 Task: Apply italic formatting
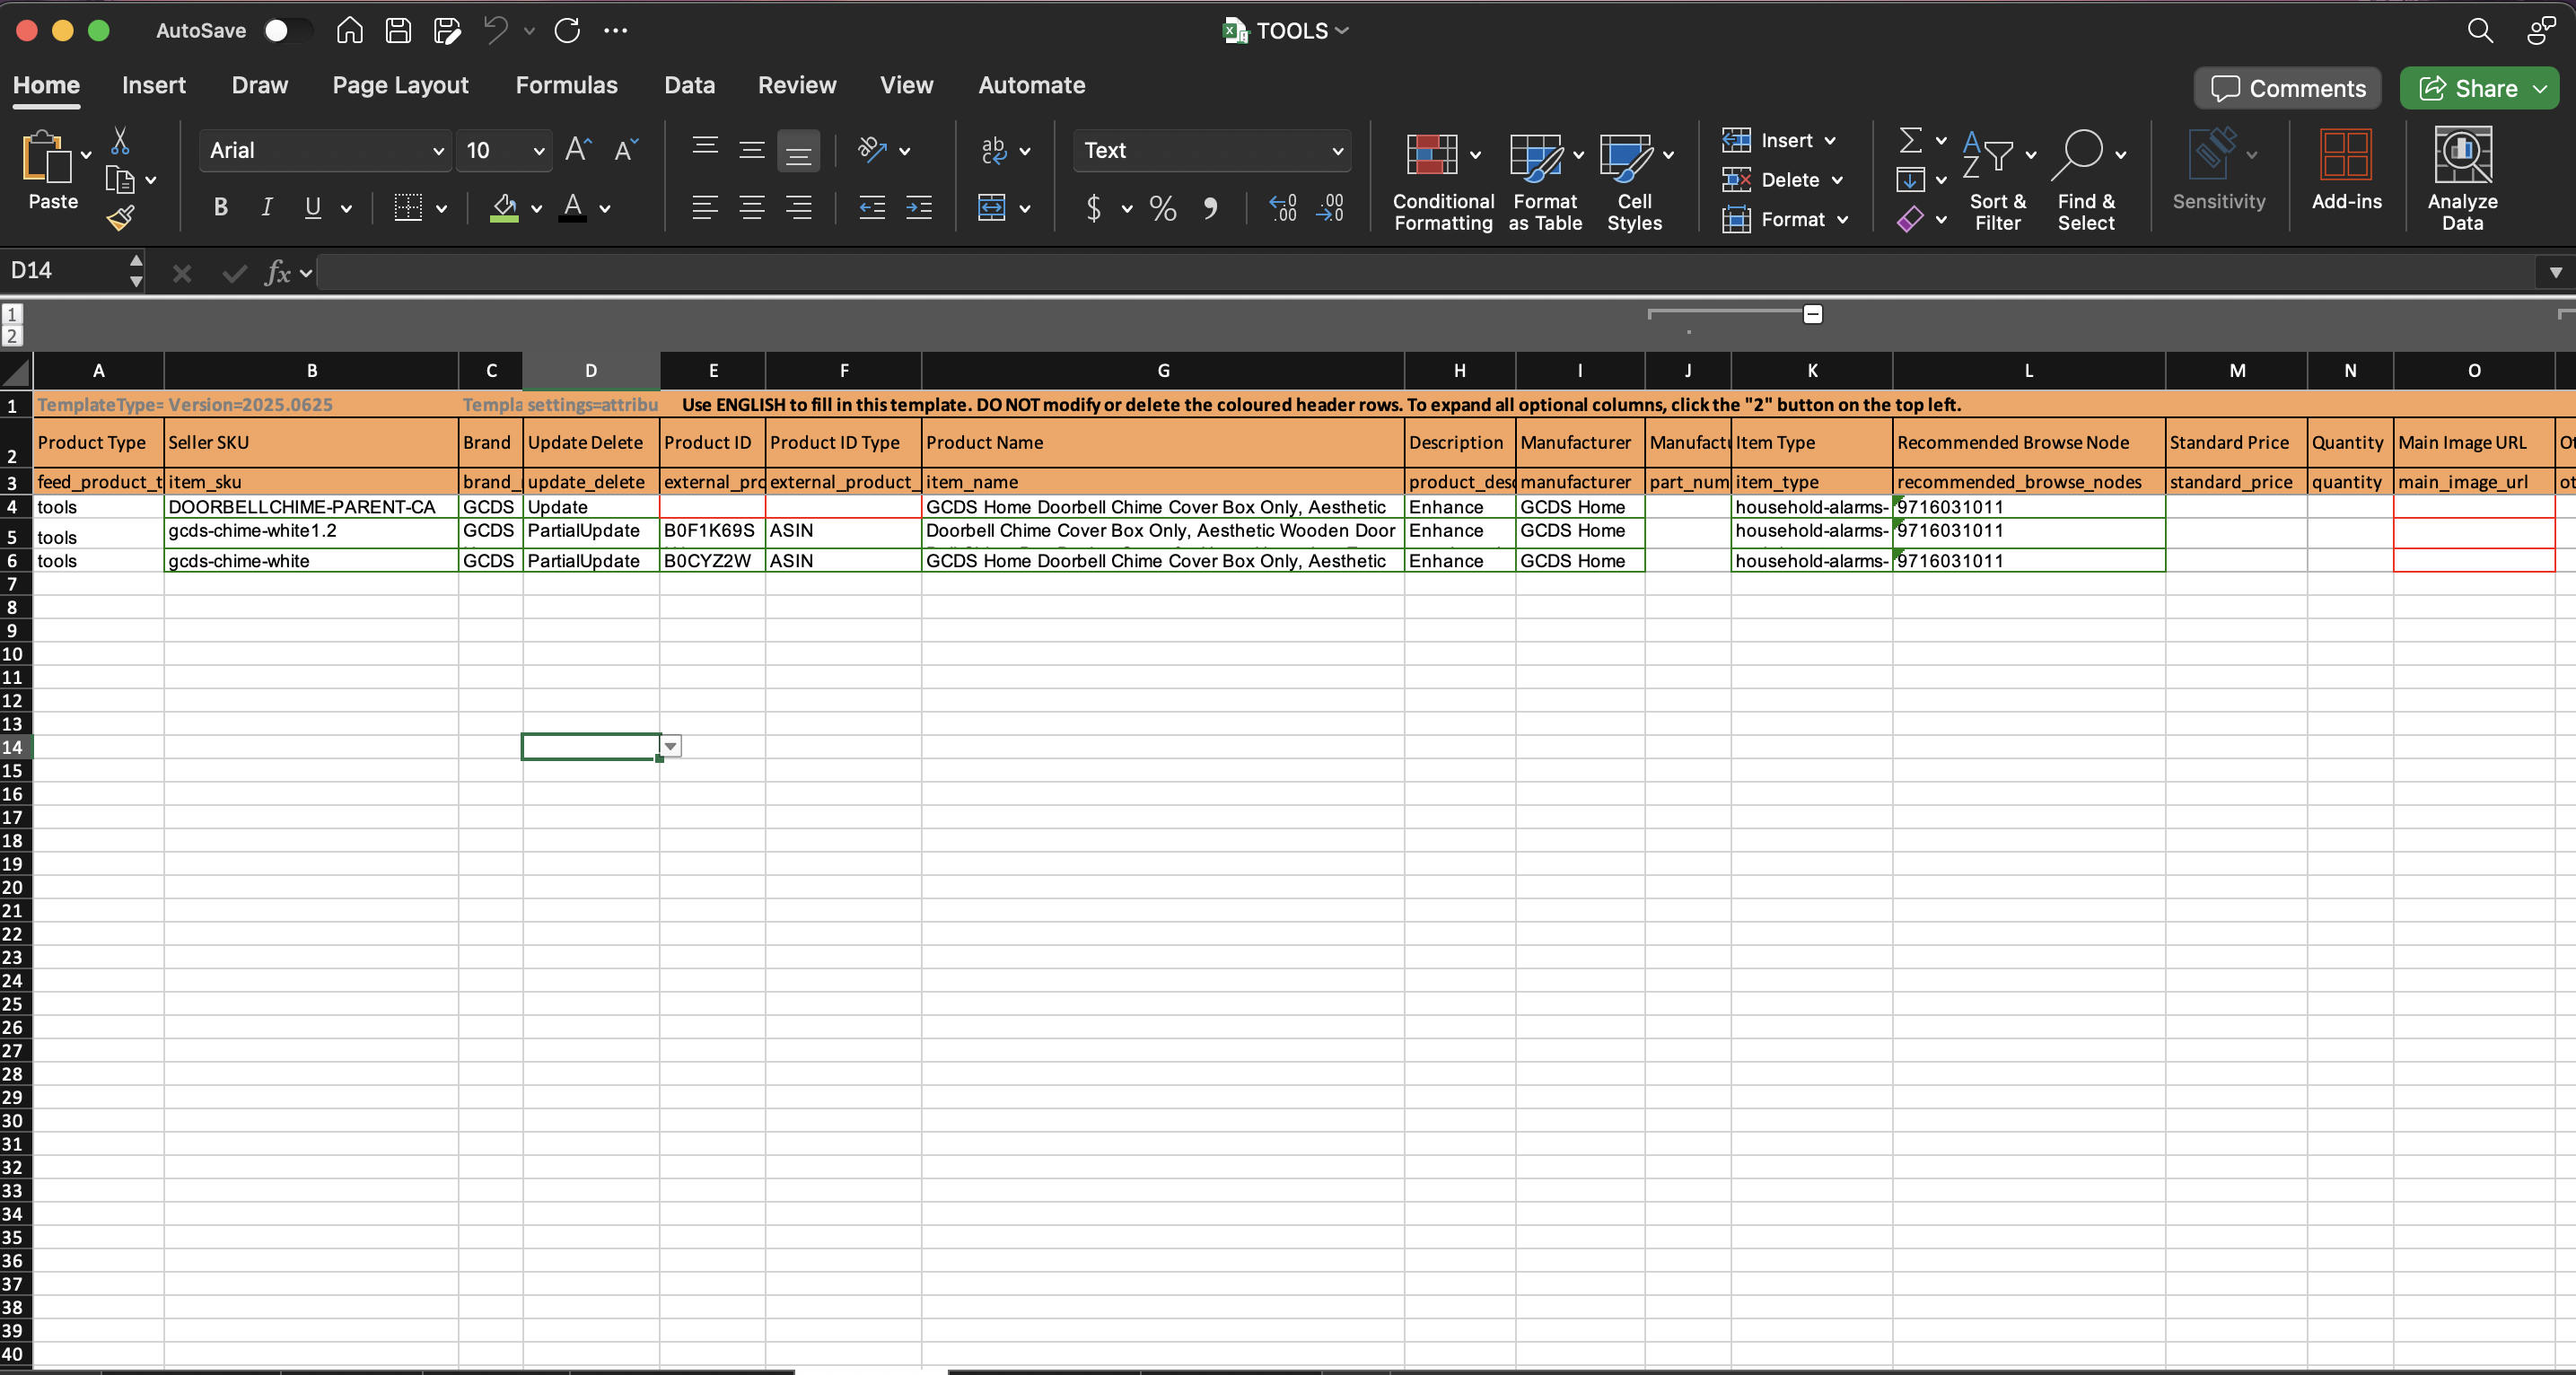click(266, 207)
